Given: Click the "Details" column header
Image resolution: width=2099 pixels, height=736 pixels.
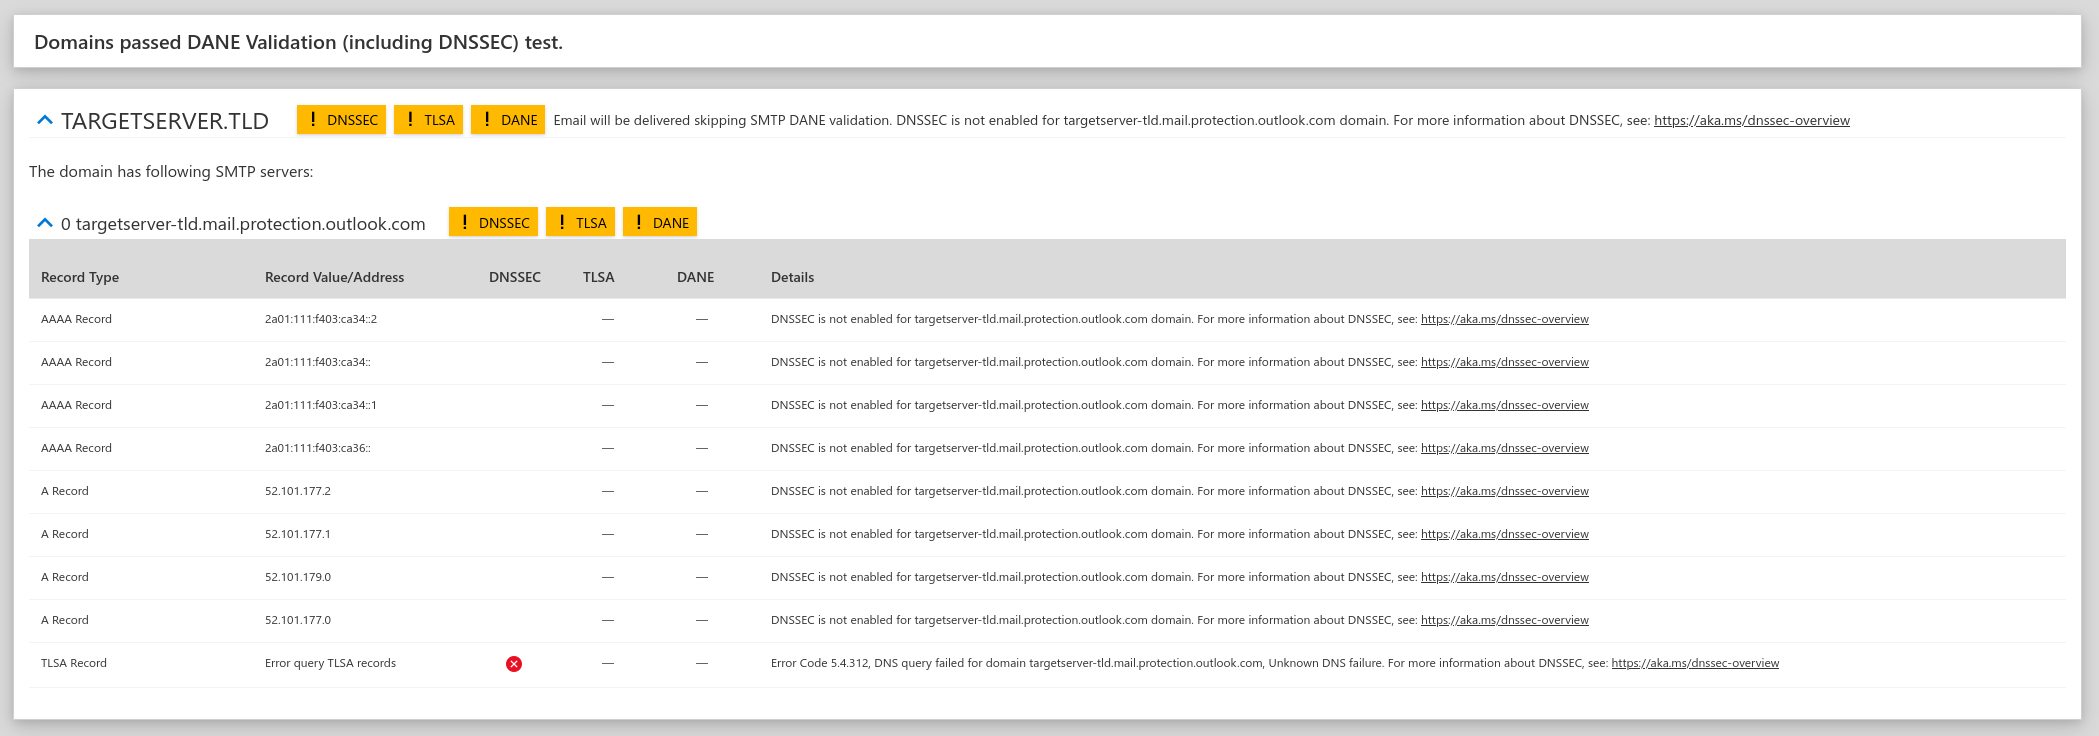Looking at the screenshot, I should [x=793, y=277].
